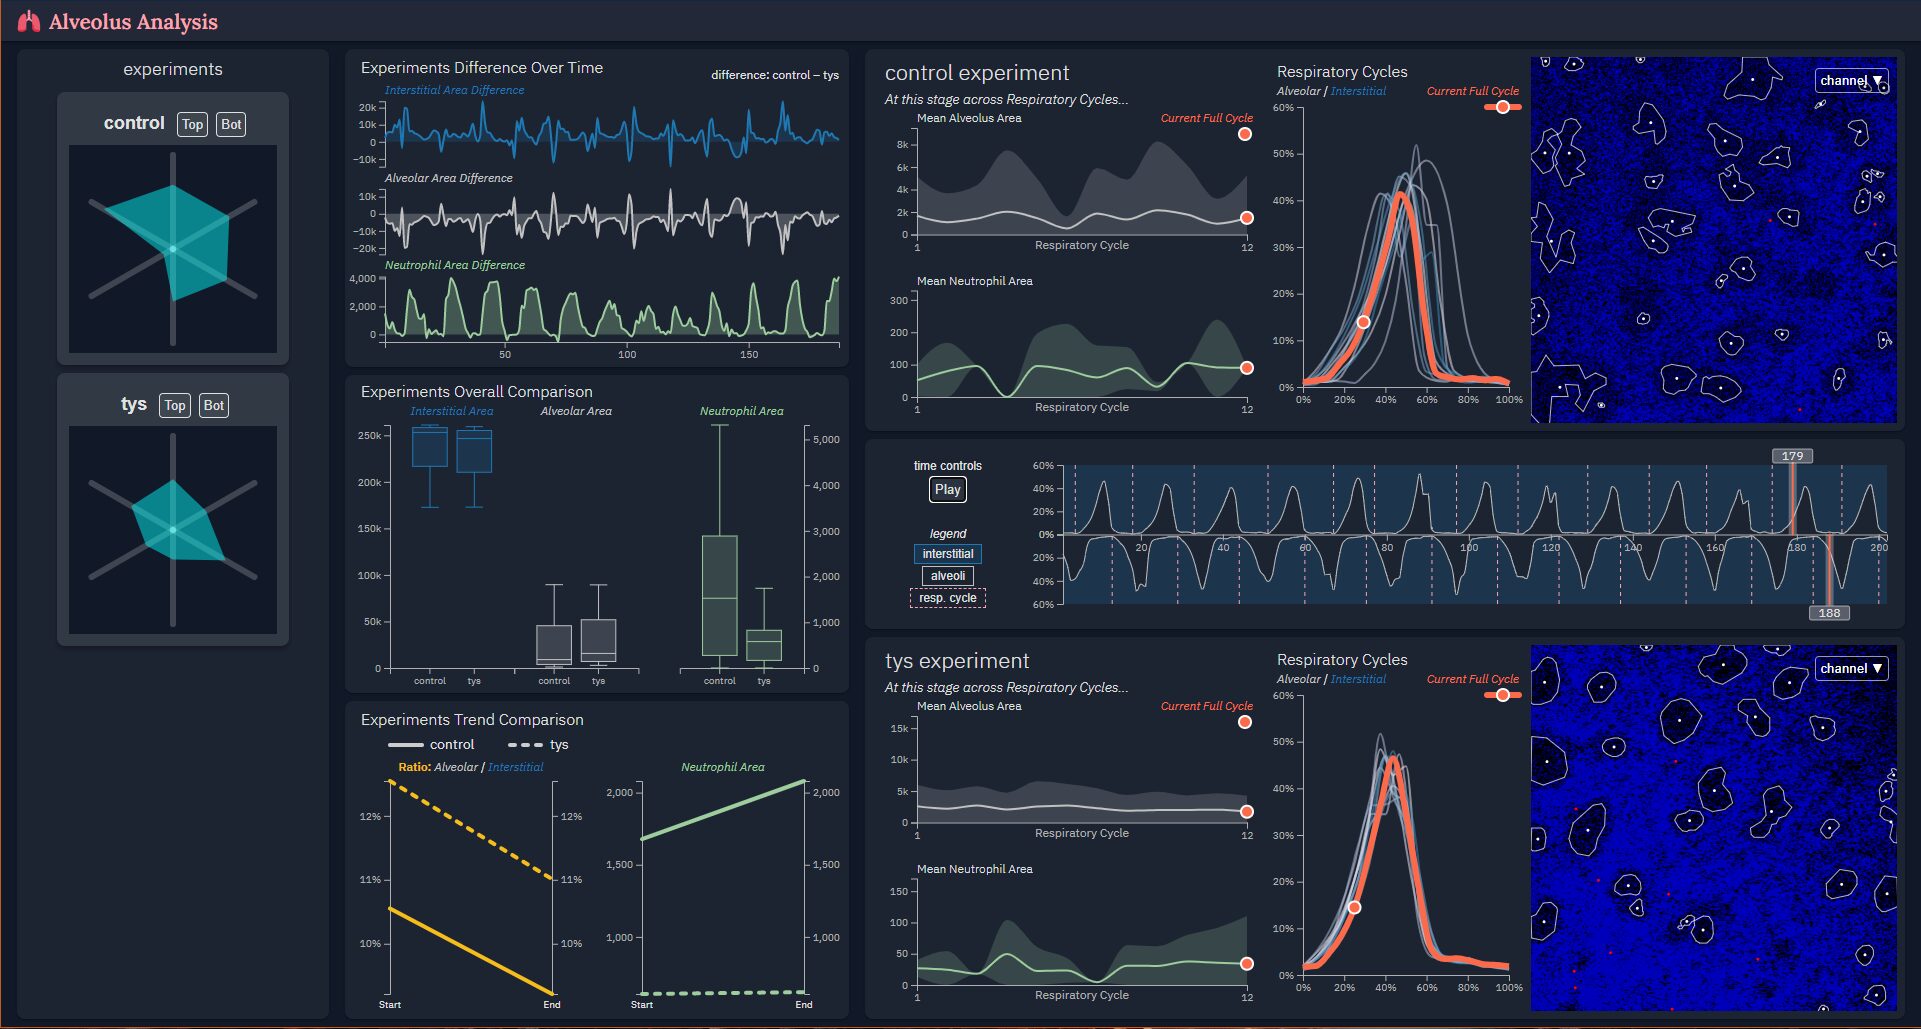Screen dimensions: 1921x1029
Task: Click orange dot on control Mean Alveolus Area line
Action: pos(1246,218)
